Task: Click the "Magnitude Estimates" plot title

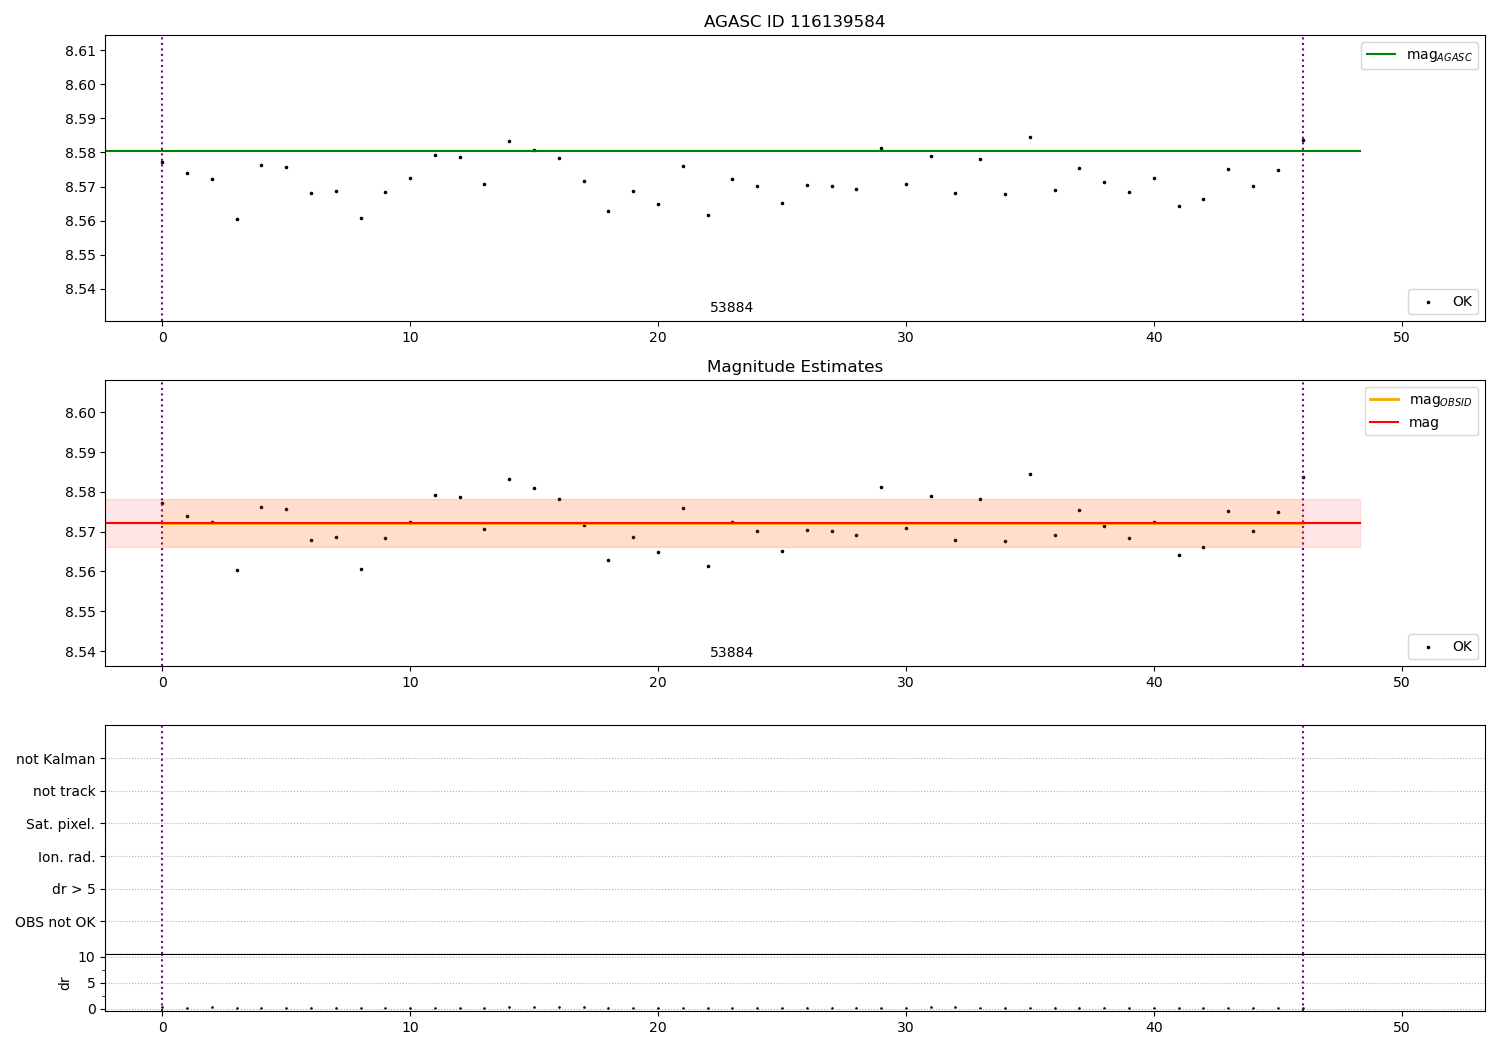Action: (x=794, y=367)
